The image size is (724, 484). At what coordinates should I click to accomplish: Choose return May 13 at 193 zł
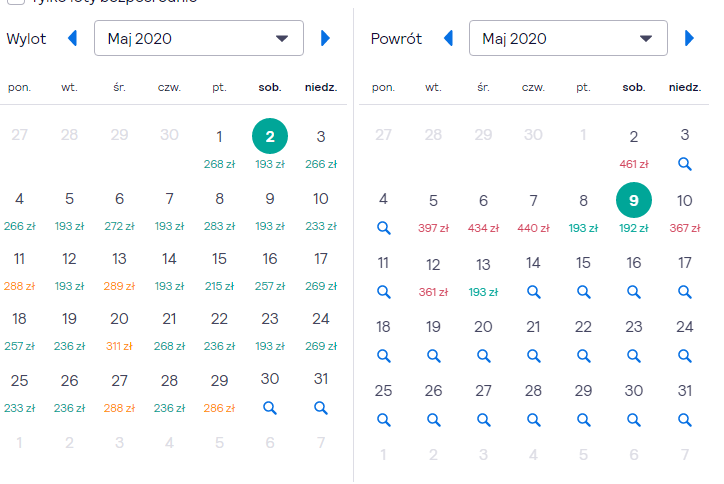point(483,277)
